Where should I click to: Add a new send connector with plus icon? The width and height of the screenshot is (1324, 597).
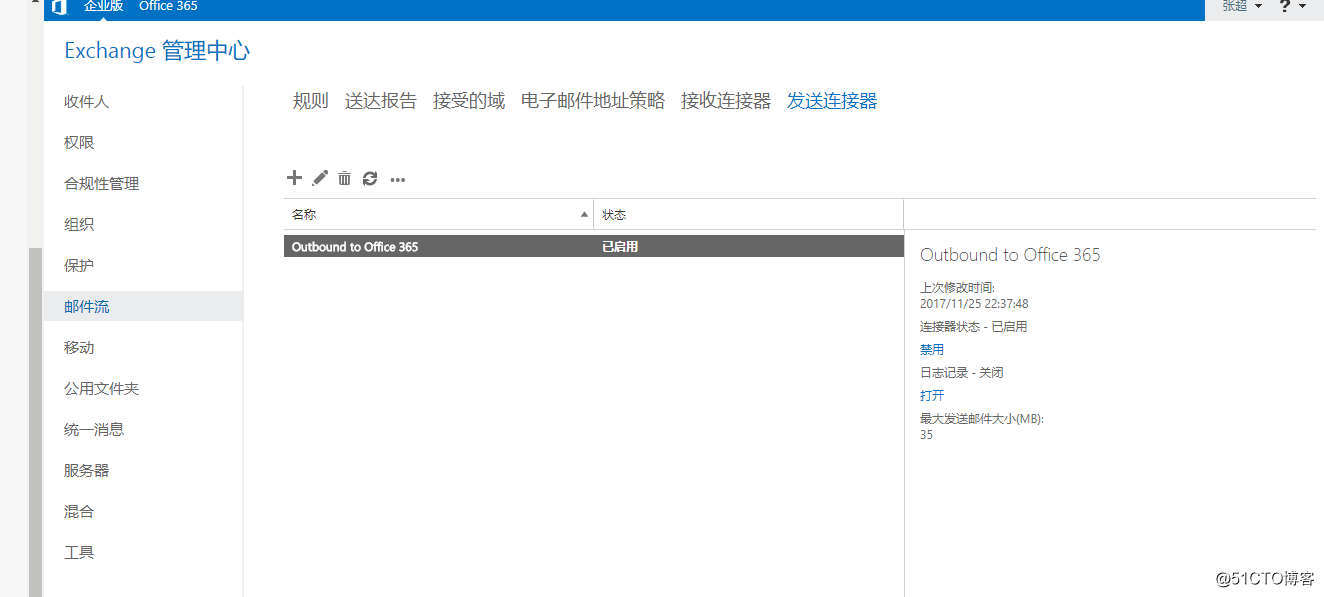tap(294, 178)
